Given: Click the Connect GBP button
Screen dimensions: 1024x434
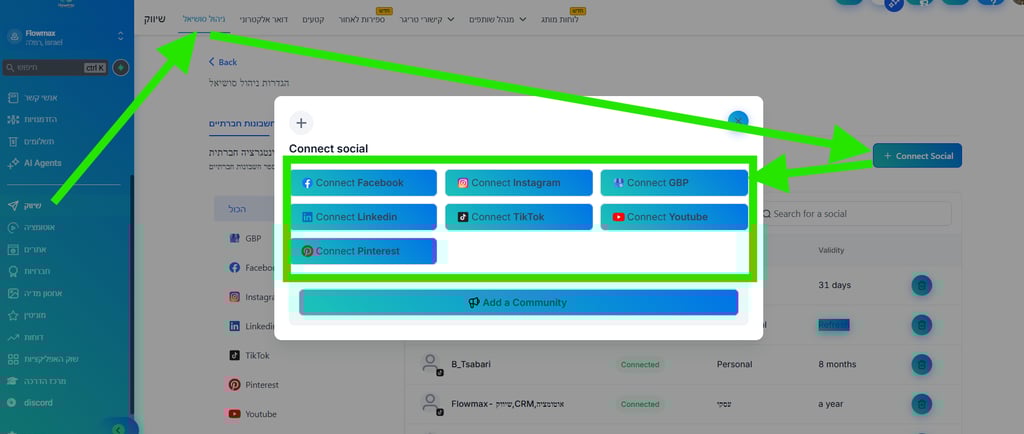Looking at the screenshot, I should click(674, 183).
